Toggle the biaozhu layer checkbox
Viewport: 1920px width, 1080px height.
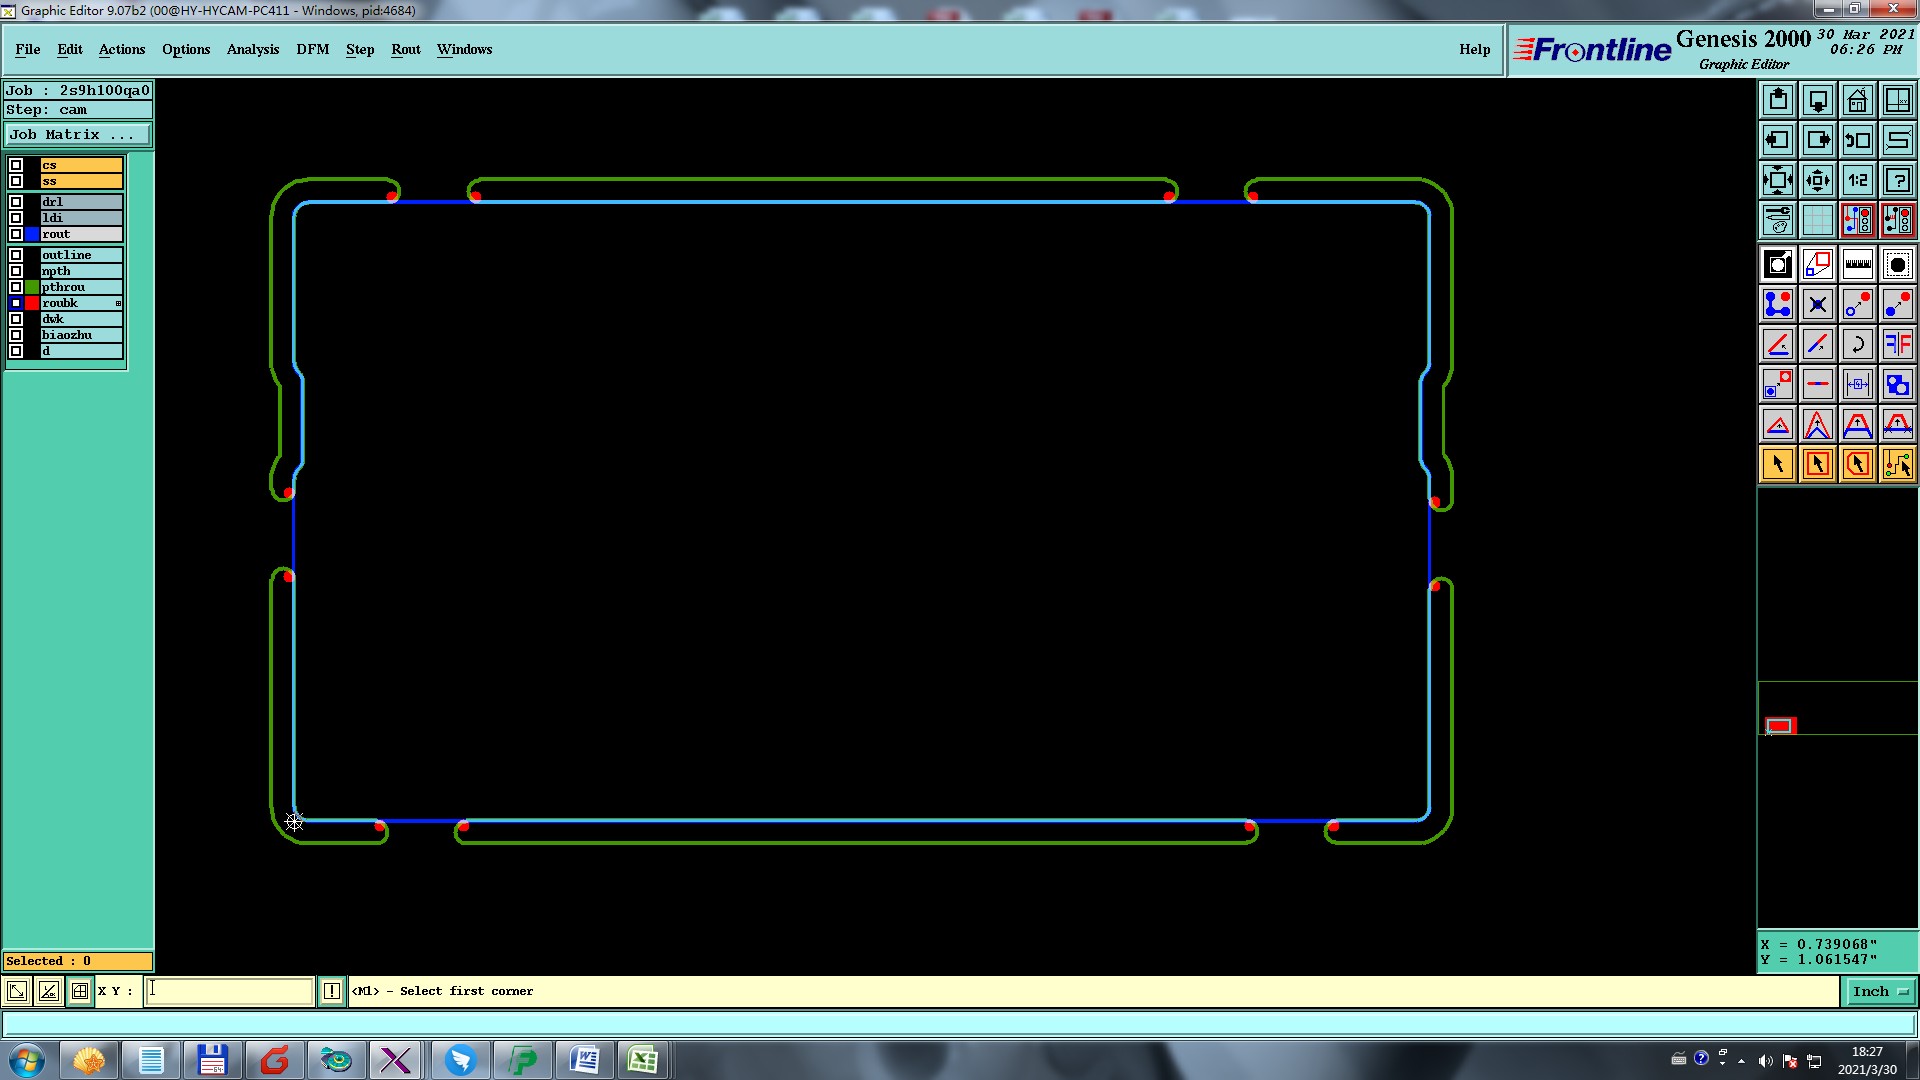pos(16,335)
